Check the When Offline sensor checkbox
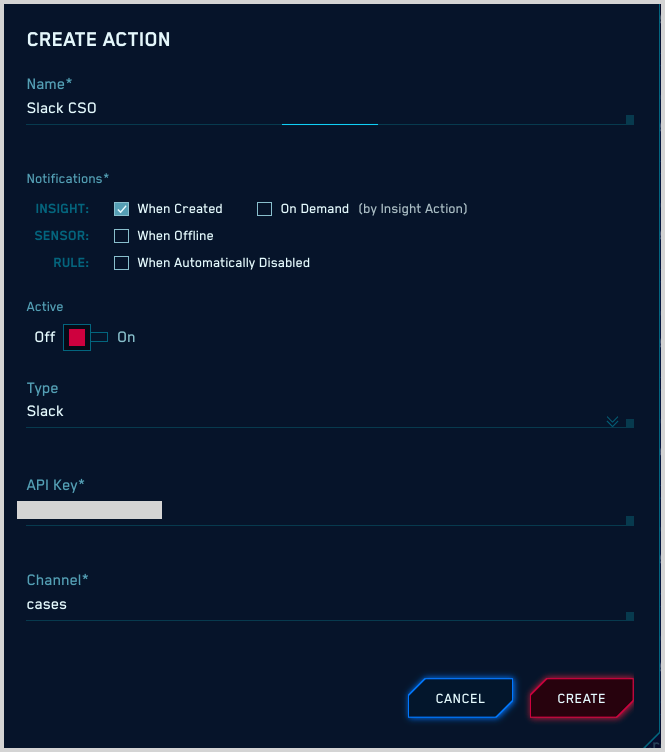Viewport: 665px width, 752px height. [122, 236]
